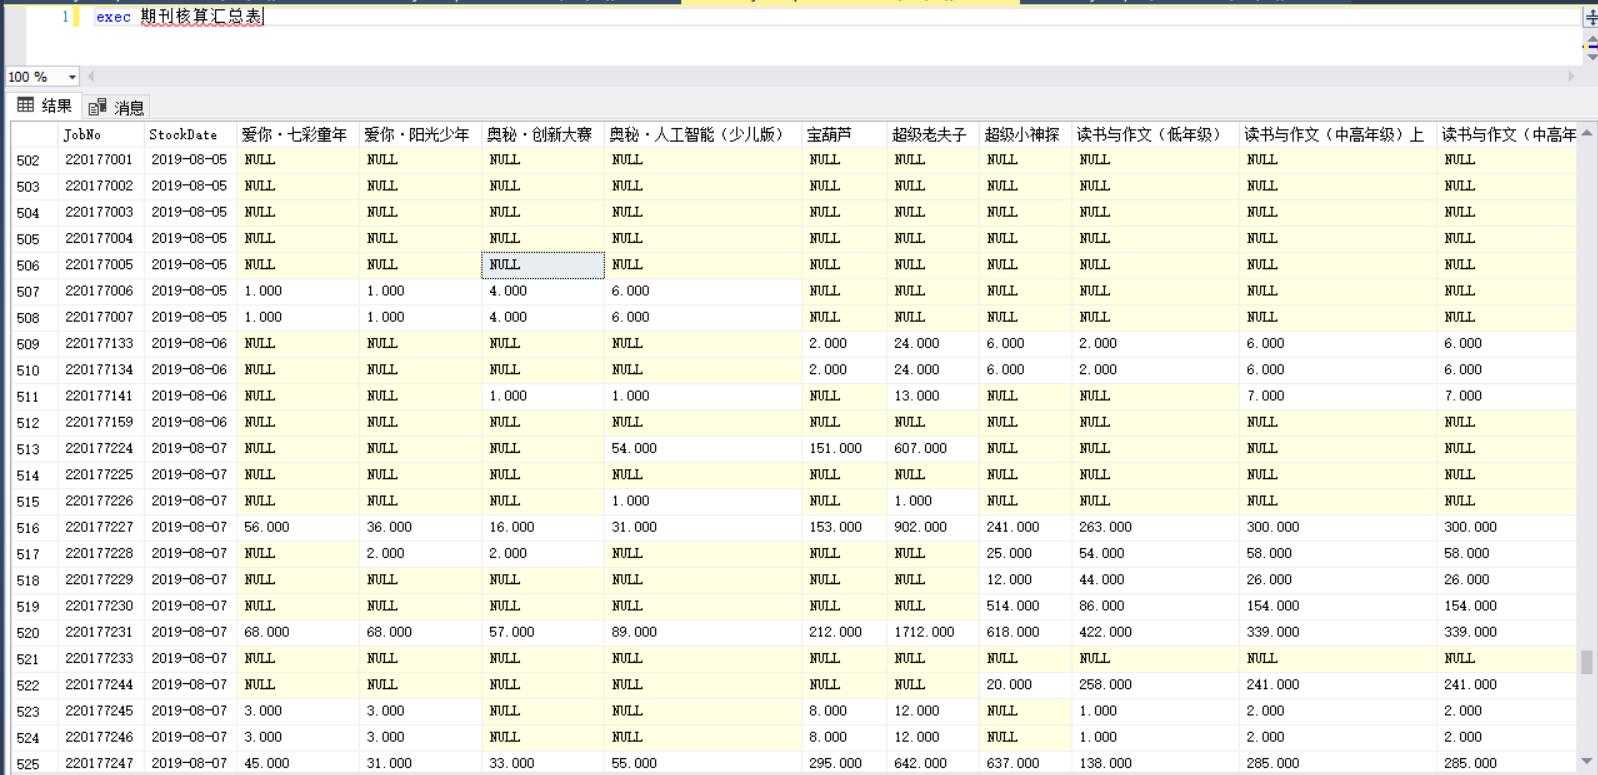Click the results grid vertical scrollbar thumb
The image size is (1598, 775).
coord(1587,662)
